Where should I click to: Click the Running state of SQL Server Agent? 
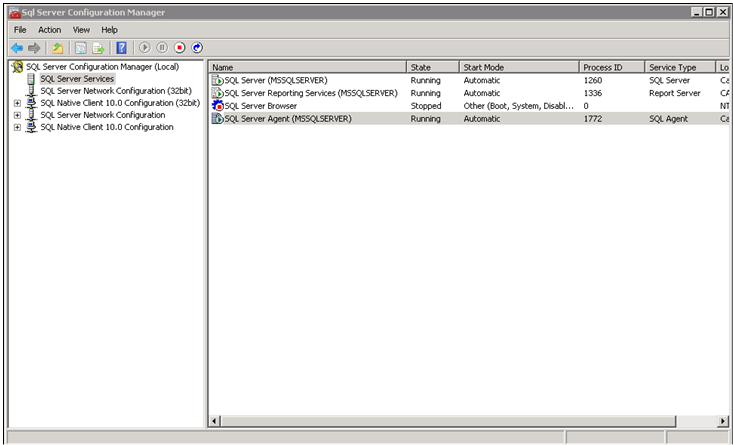(x=425, y=119)
